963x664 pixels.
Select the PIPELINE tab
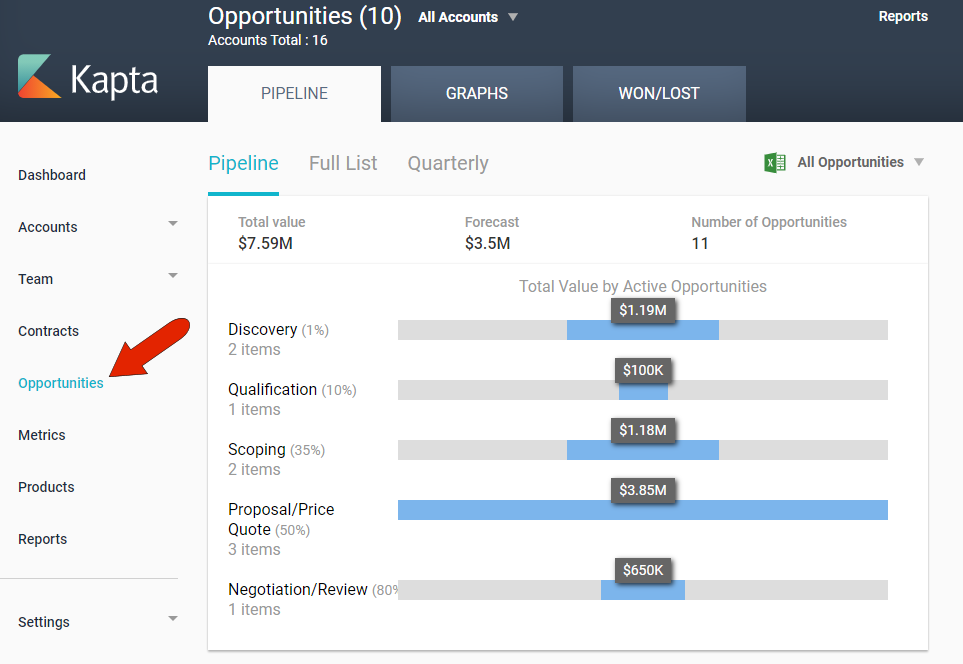pos(294,94)
